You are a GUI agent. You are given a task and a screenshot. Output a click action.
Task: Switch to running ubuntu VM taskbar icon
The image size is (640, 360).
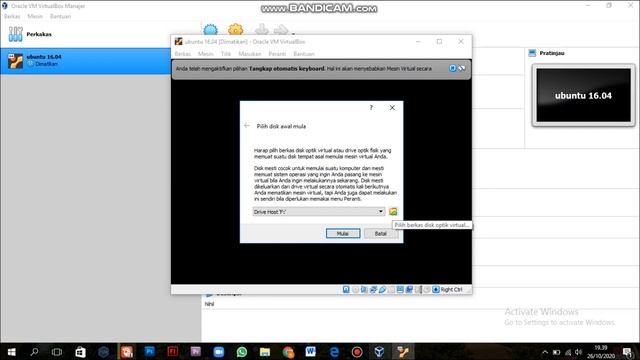pyautogui.click(x=403, y=352)
